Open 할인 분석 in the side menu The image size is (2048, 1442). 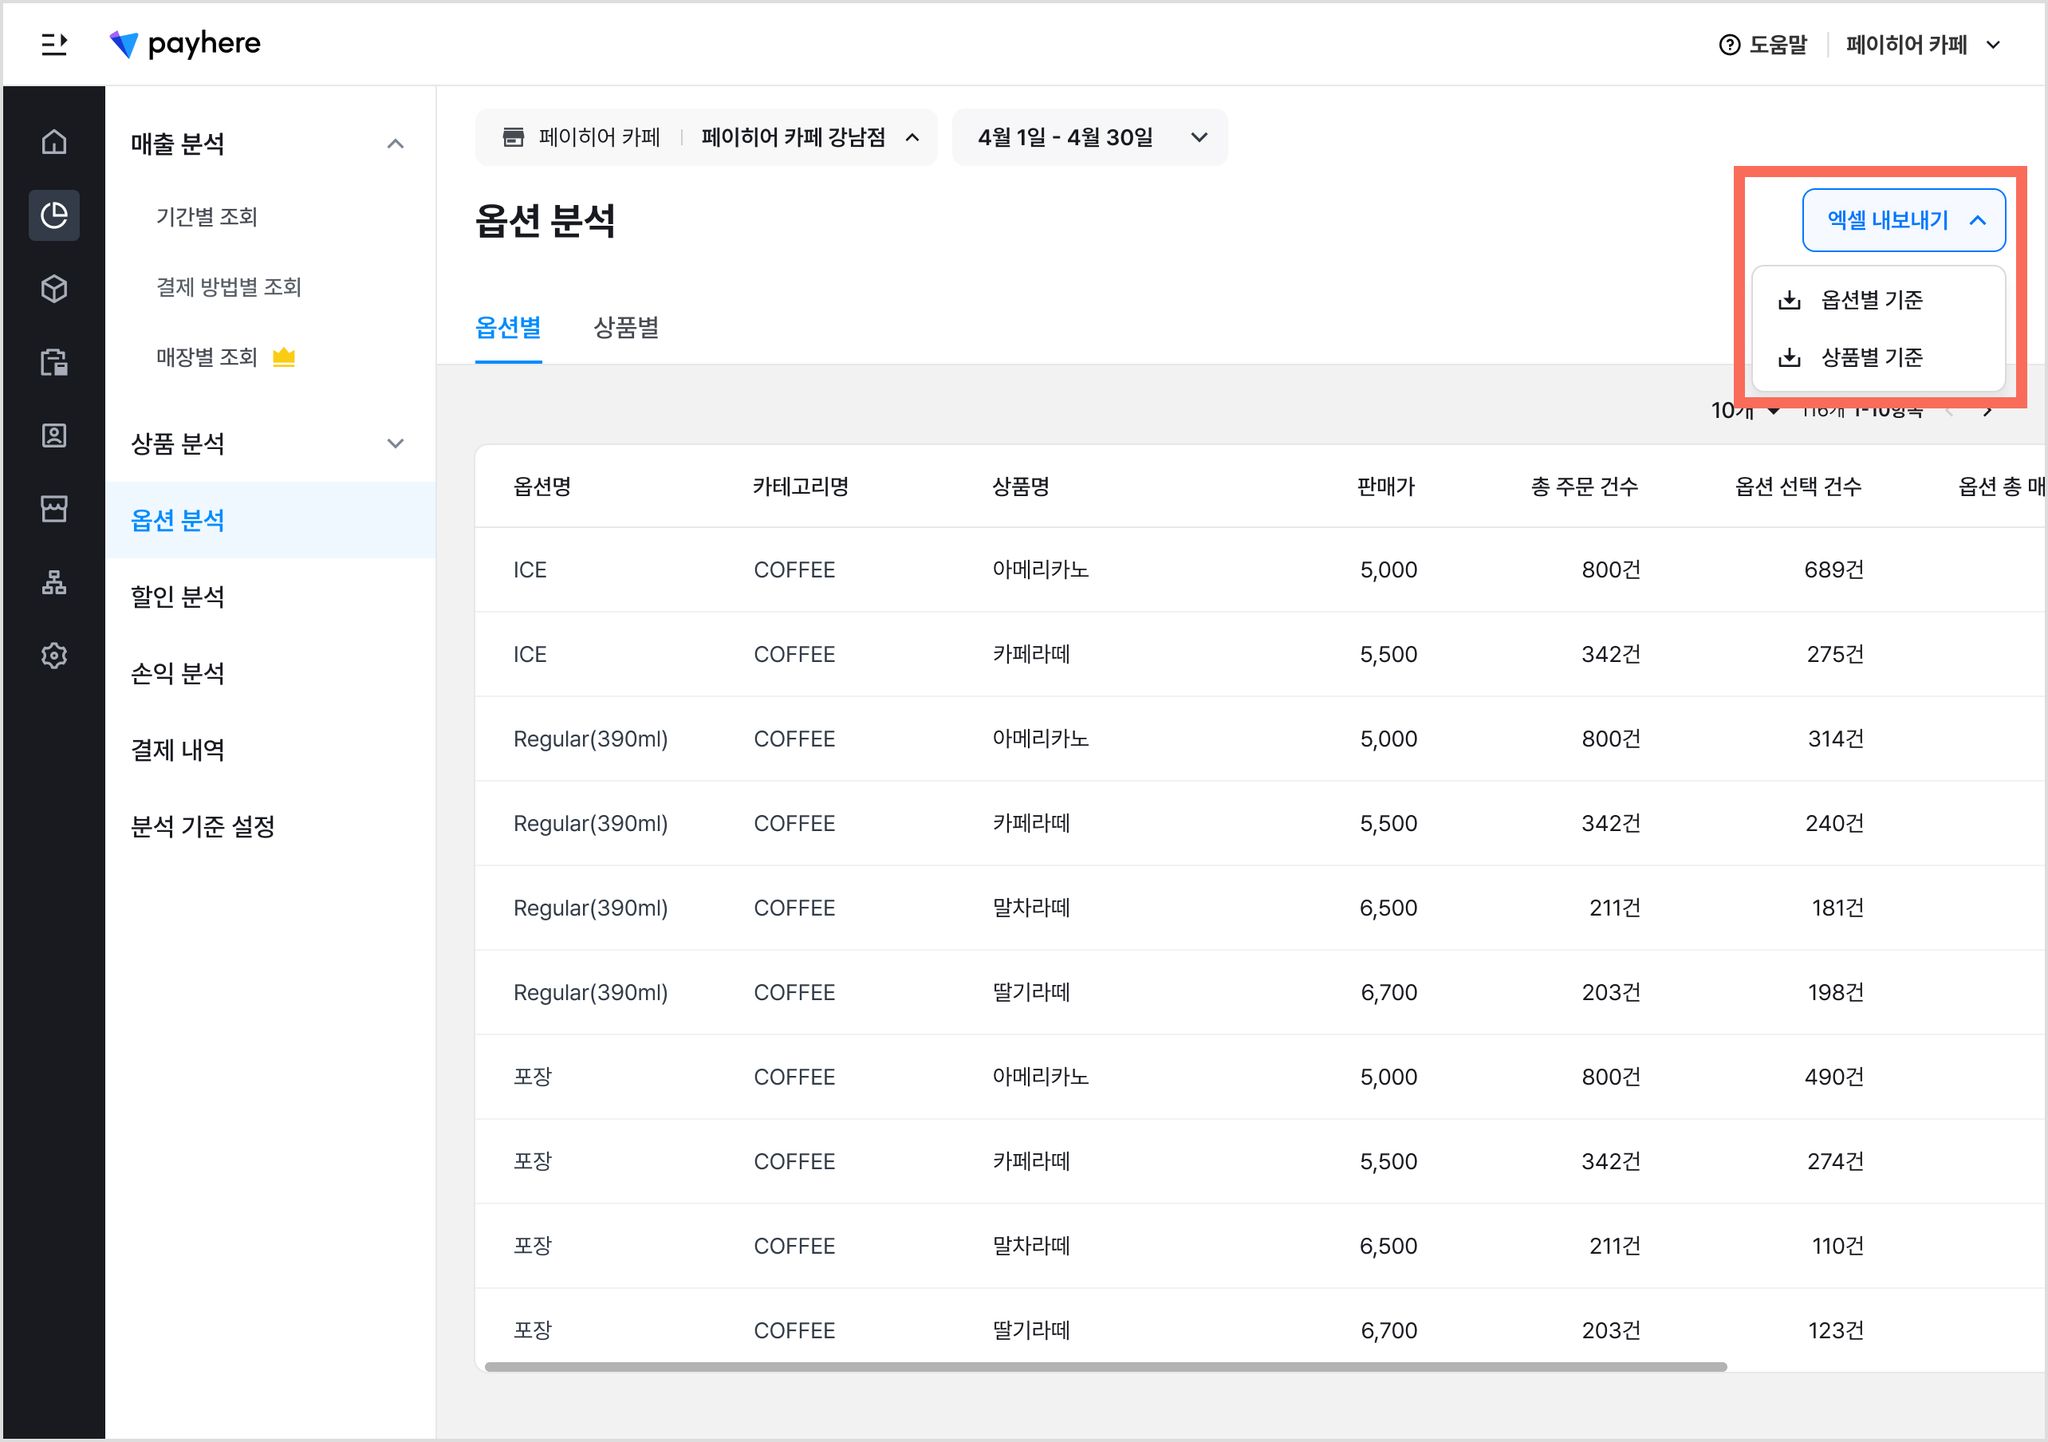coord(178,597)
